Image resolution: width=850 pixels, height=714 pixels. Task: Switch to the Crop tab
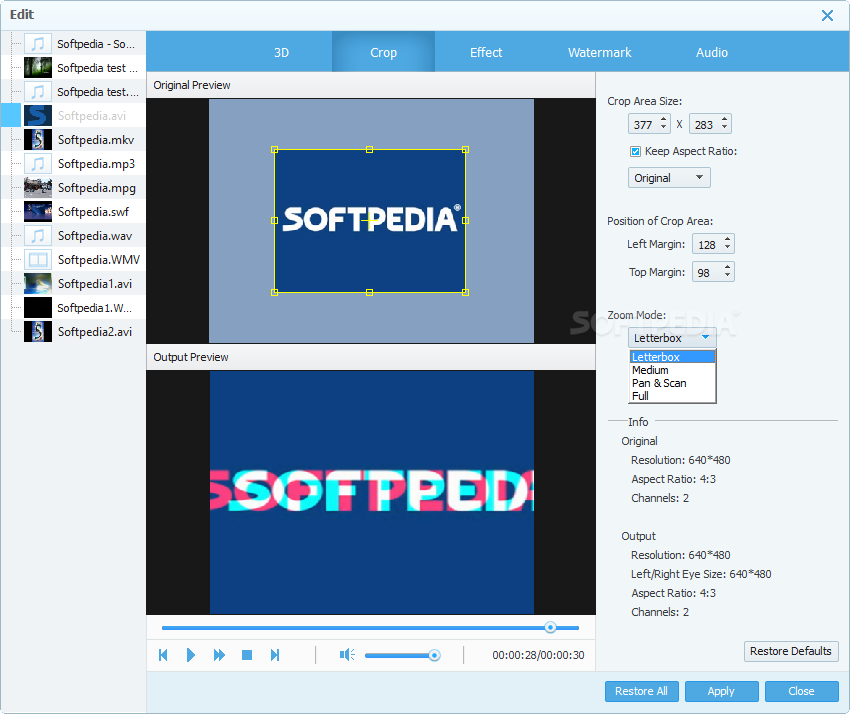383,52
